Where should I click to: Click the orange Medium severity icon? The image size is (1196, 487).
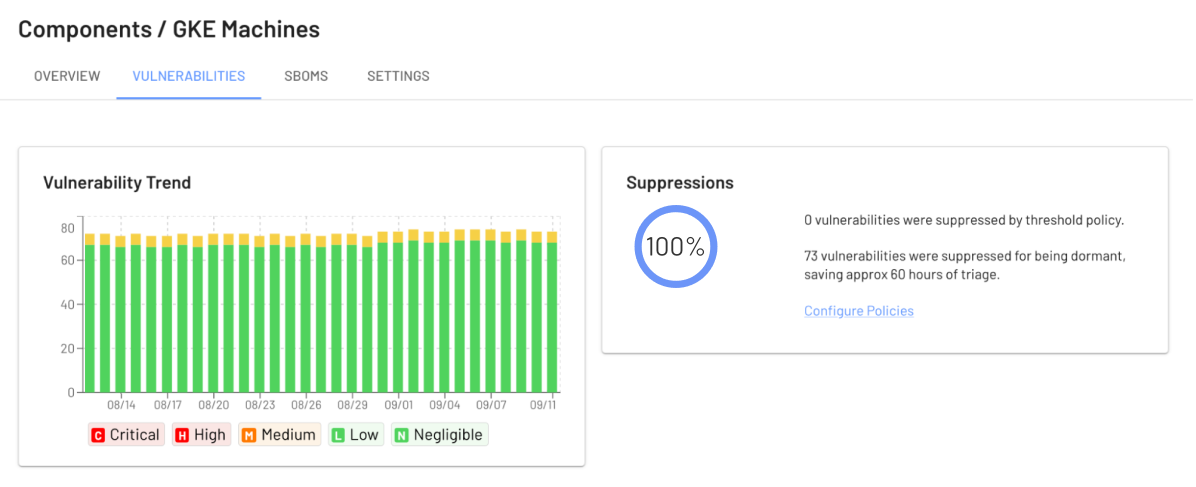click(x=249, y=435)
